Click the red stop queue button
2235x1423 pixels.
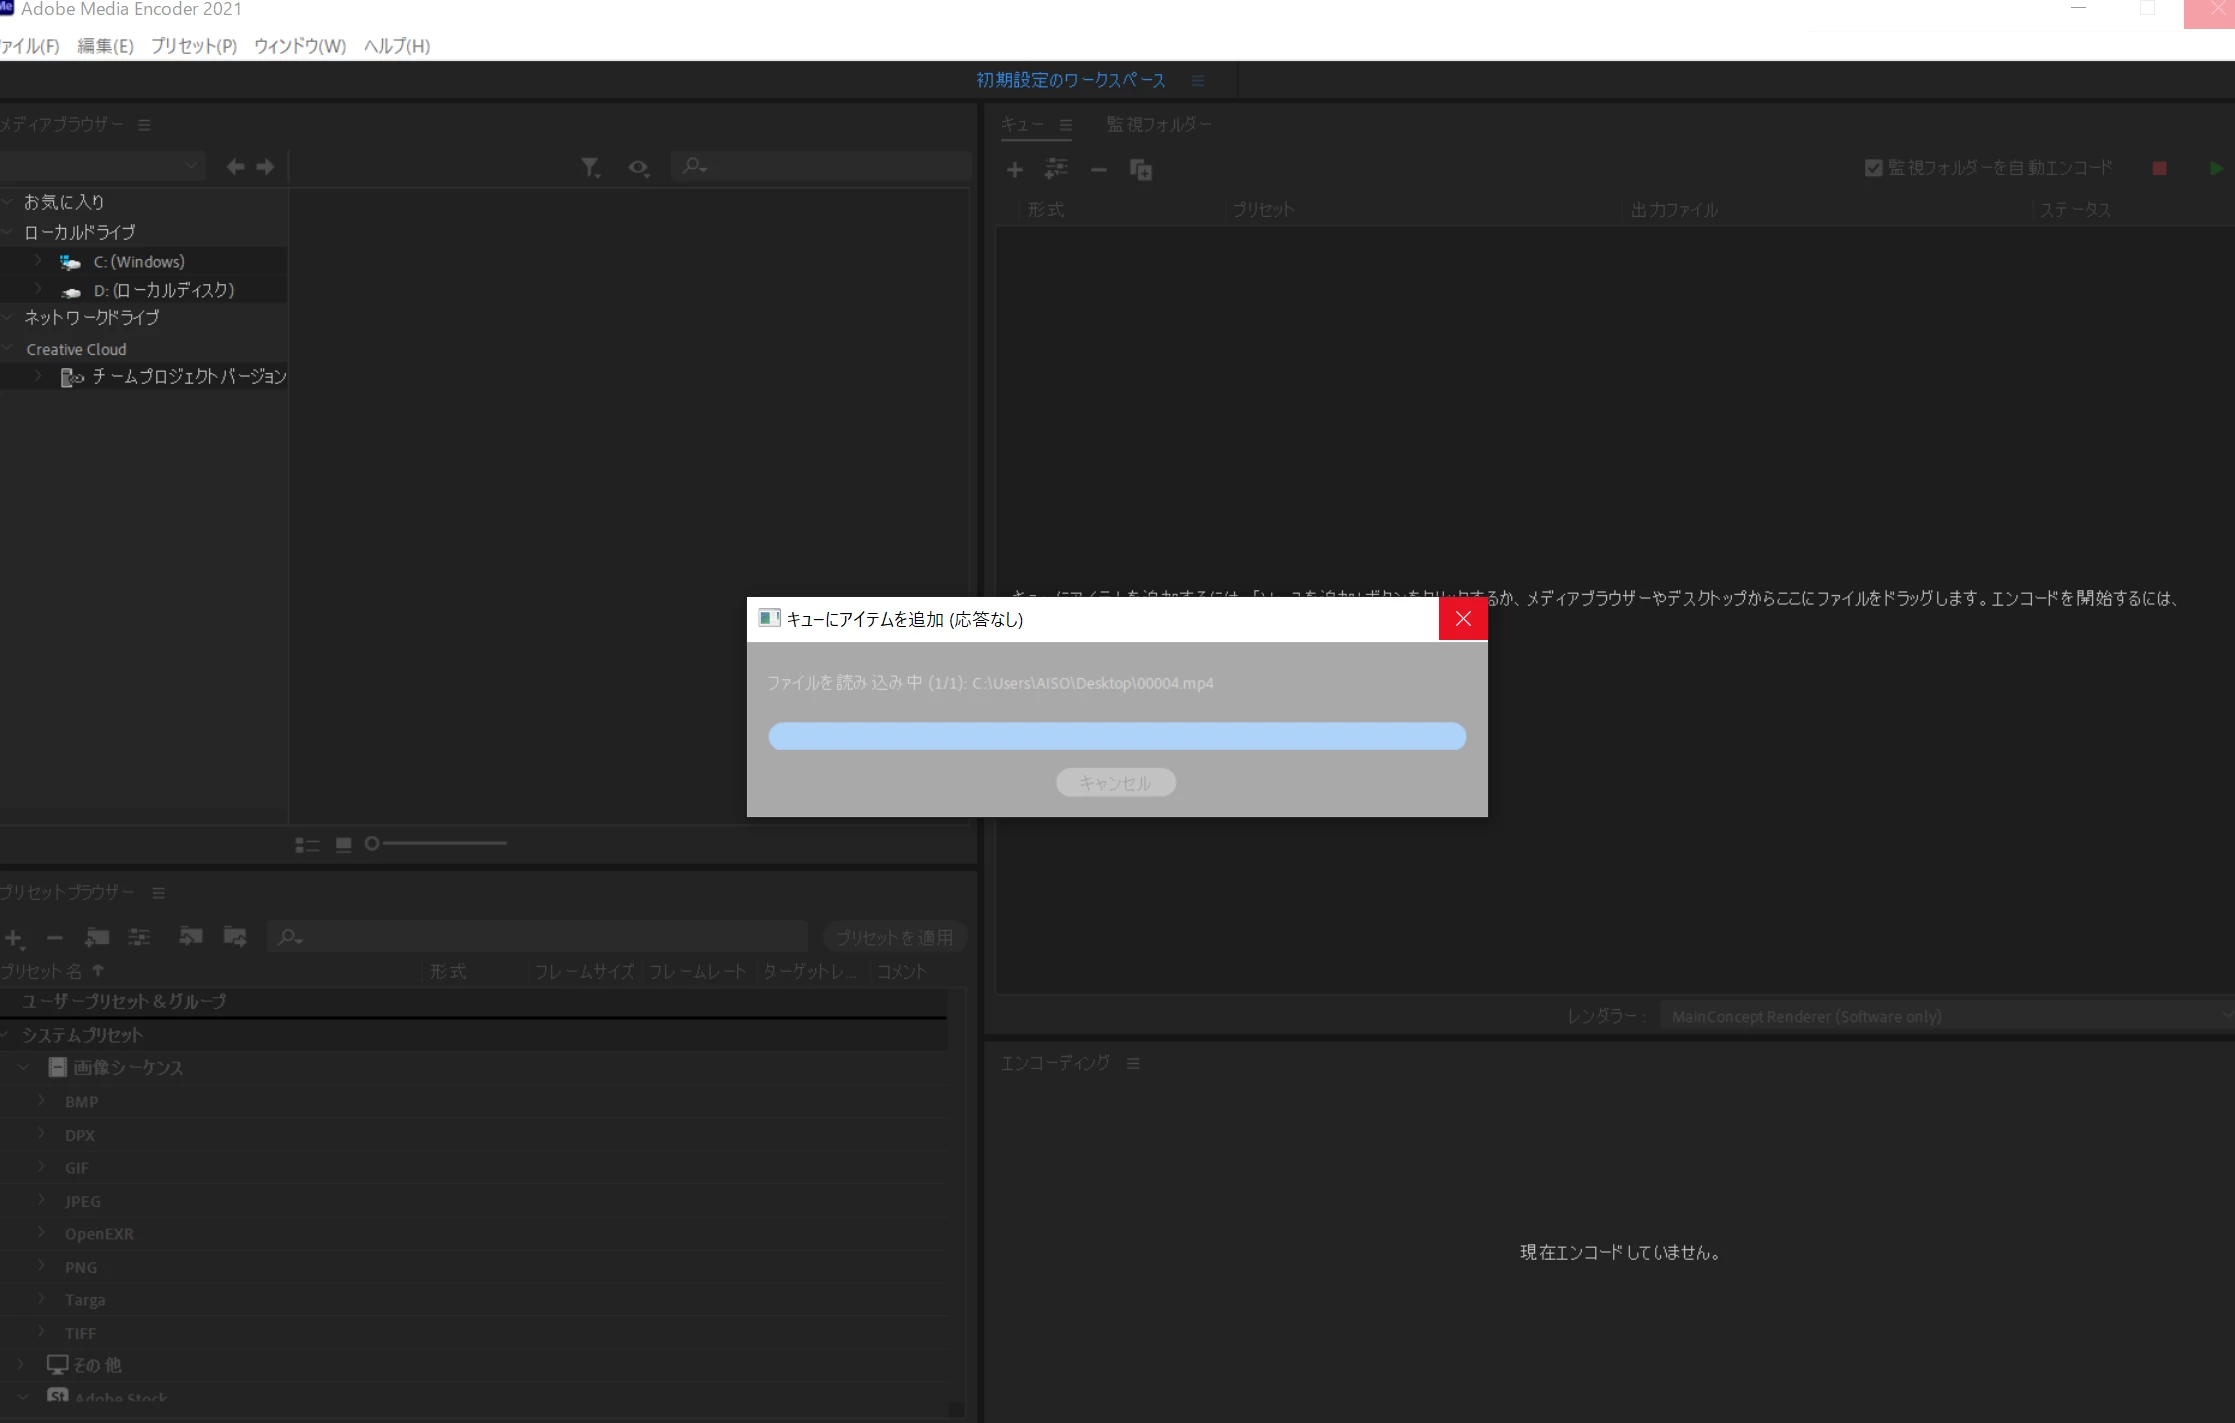click(x=2159, y=169)
